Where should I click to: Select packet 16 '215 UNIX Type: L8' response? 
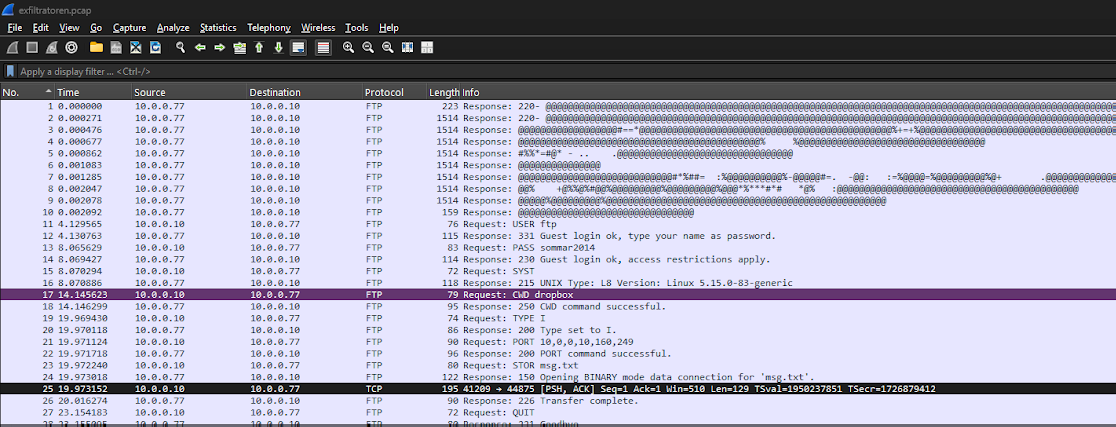click(x=558, y=283)
